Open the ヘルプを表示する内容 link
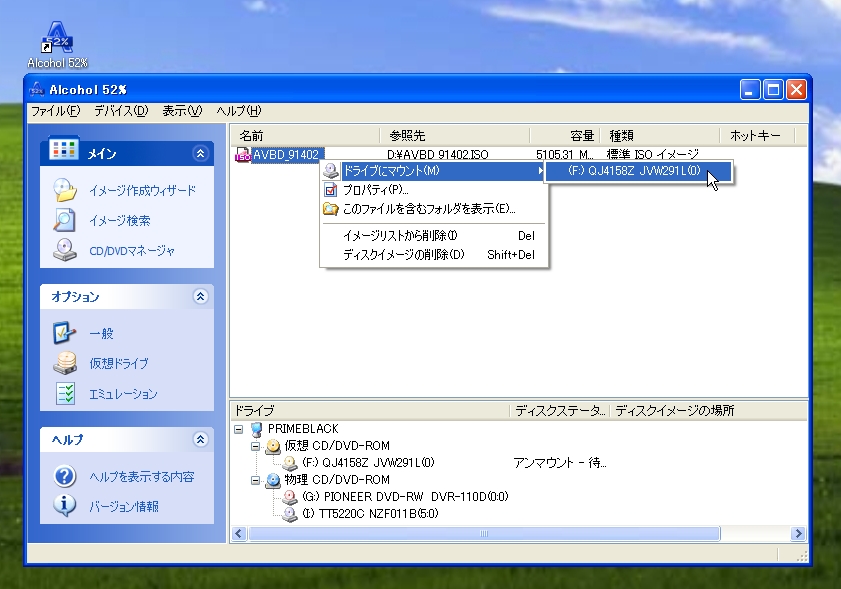 pos(142,477)
